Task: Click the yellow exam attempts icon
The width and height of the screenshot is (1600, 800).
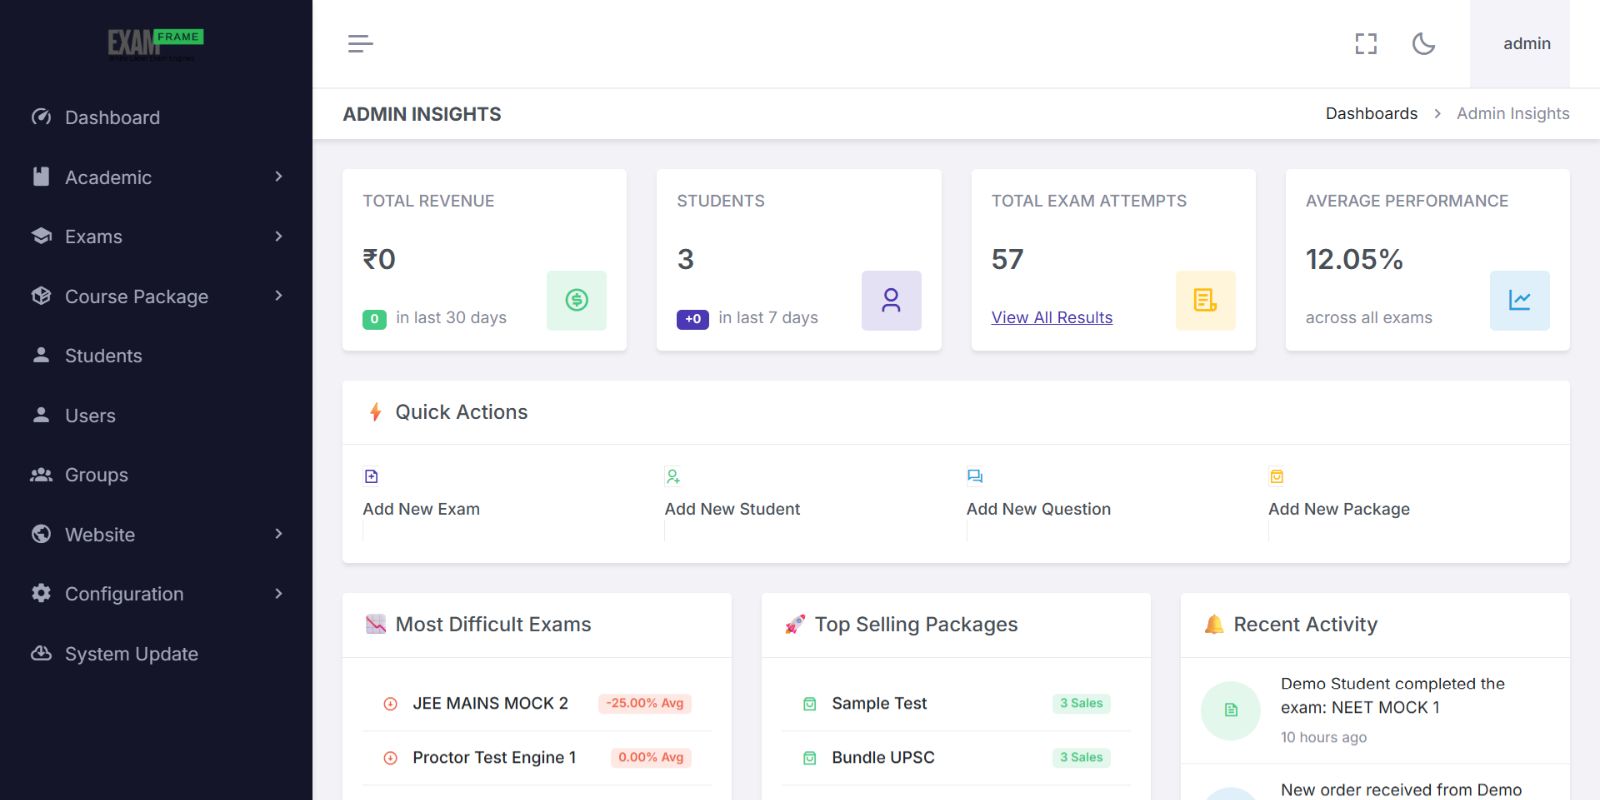Action: [x=1205, y=300]
